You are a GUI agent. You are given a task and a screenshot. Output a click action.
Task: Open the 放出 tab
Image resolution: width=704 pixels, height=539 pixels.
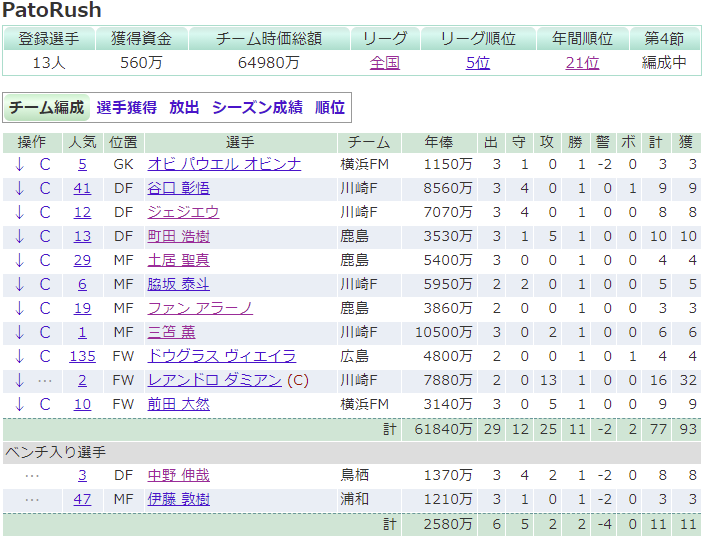pos(184,108)
